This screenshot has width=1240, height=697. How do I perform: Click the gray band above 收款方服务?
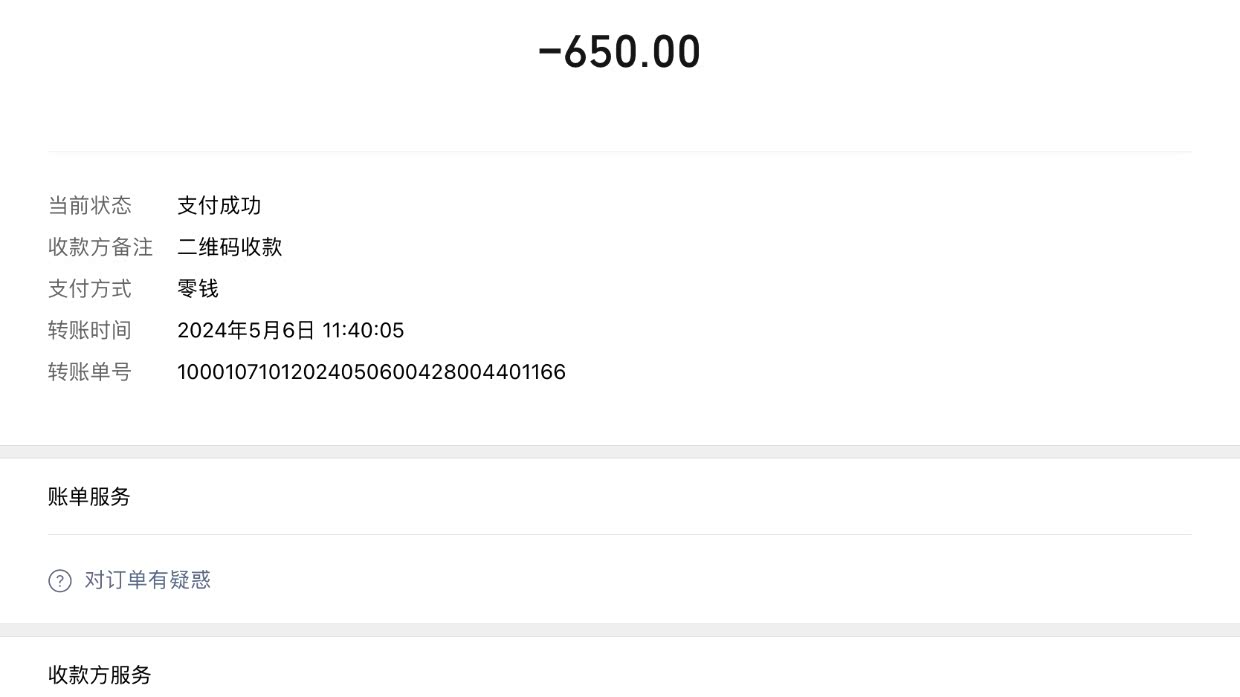pyautogui.click(x=619, y=630)
